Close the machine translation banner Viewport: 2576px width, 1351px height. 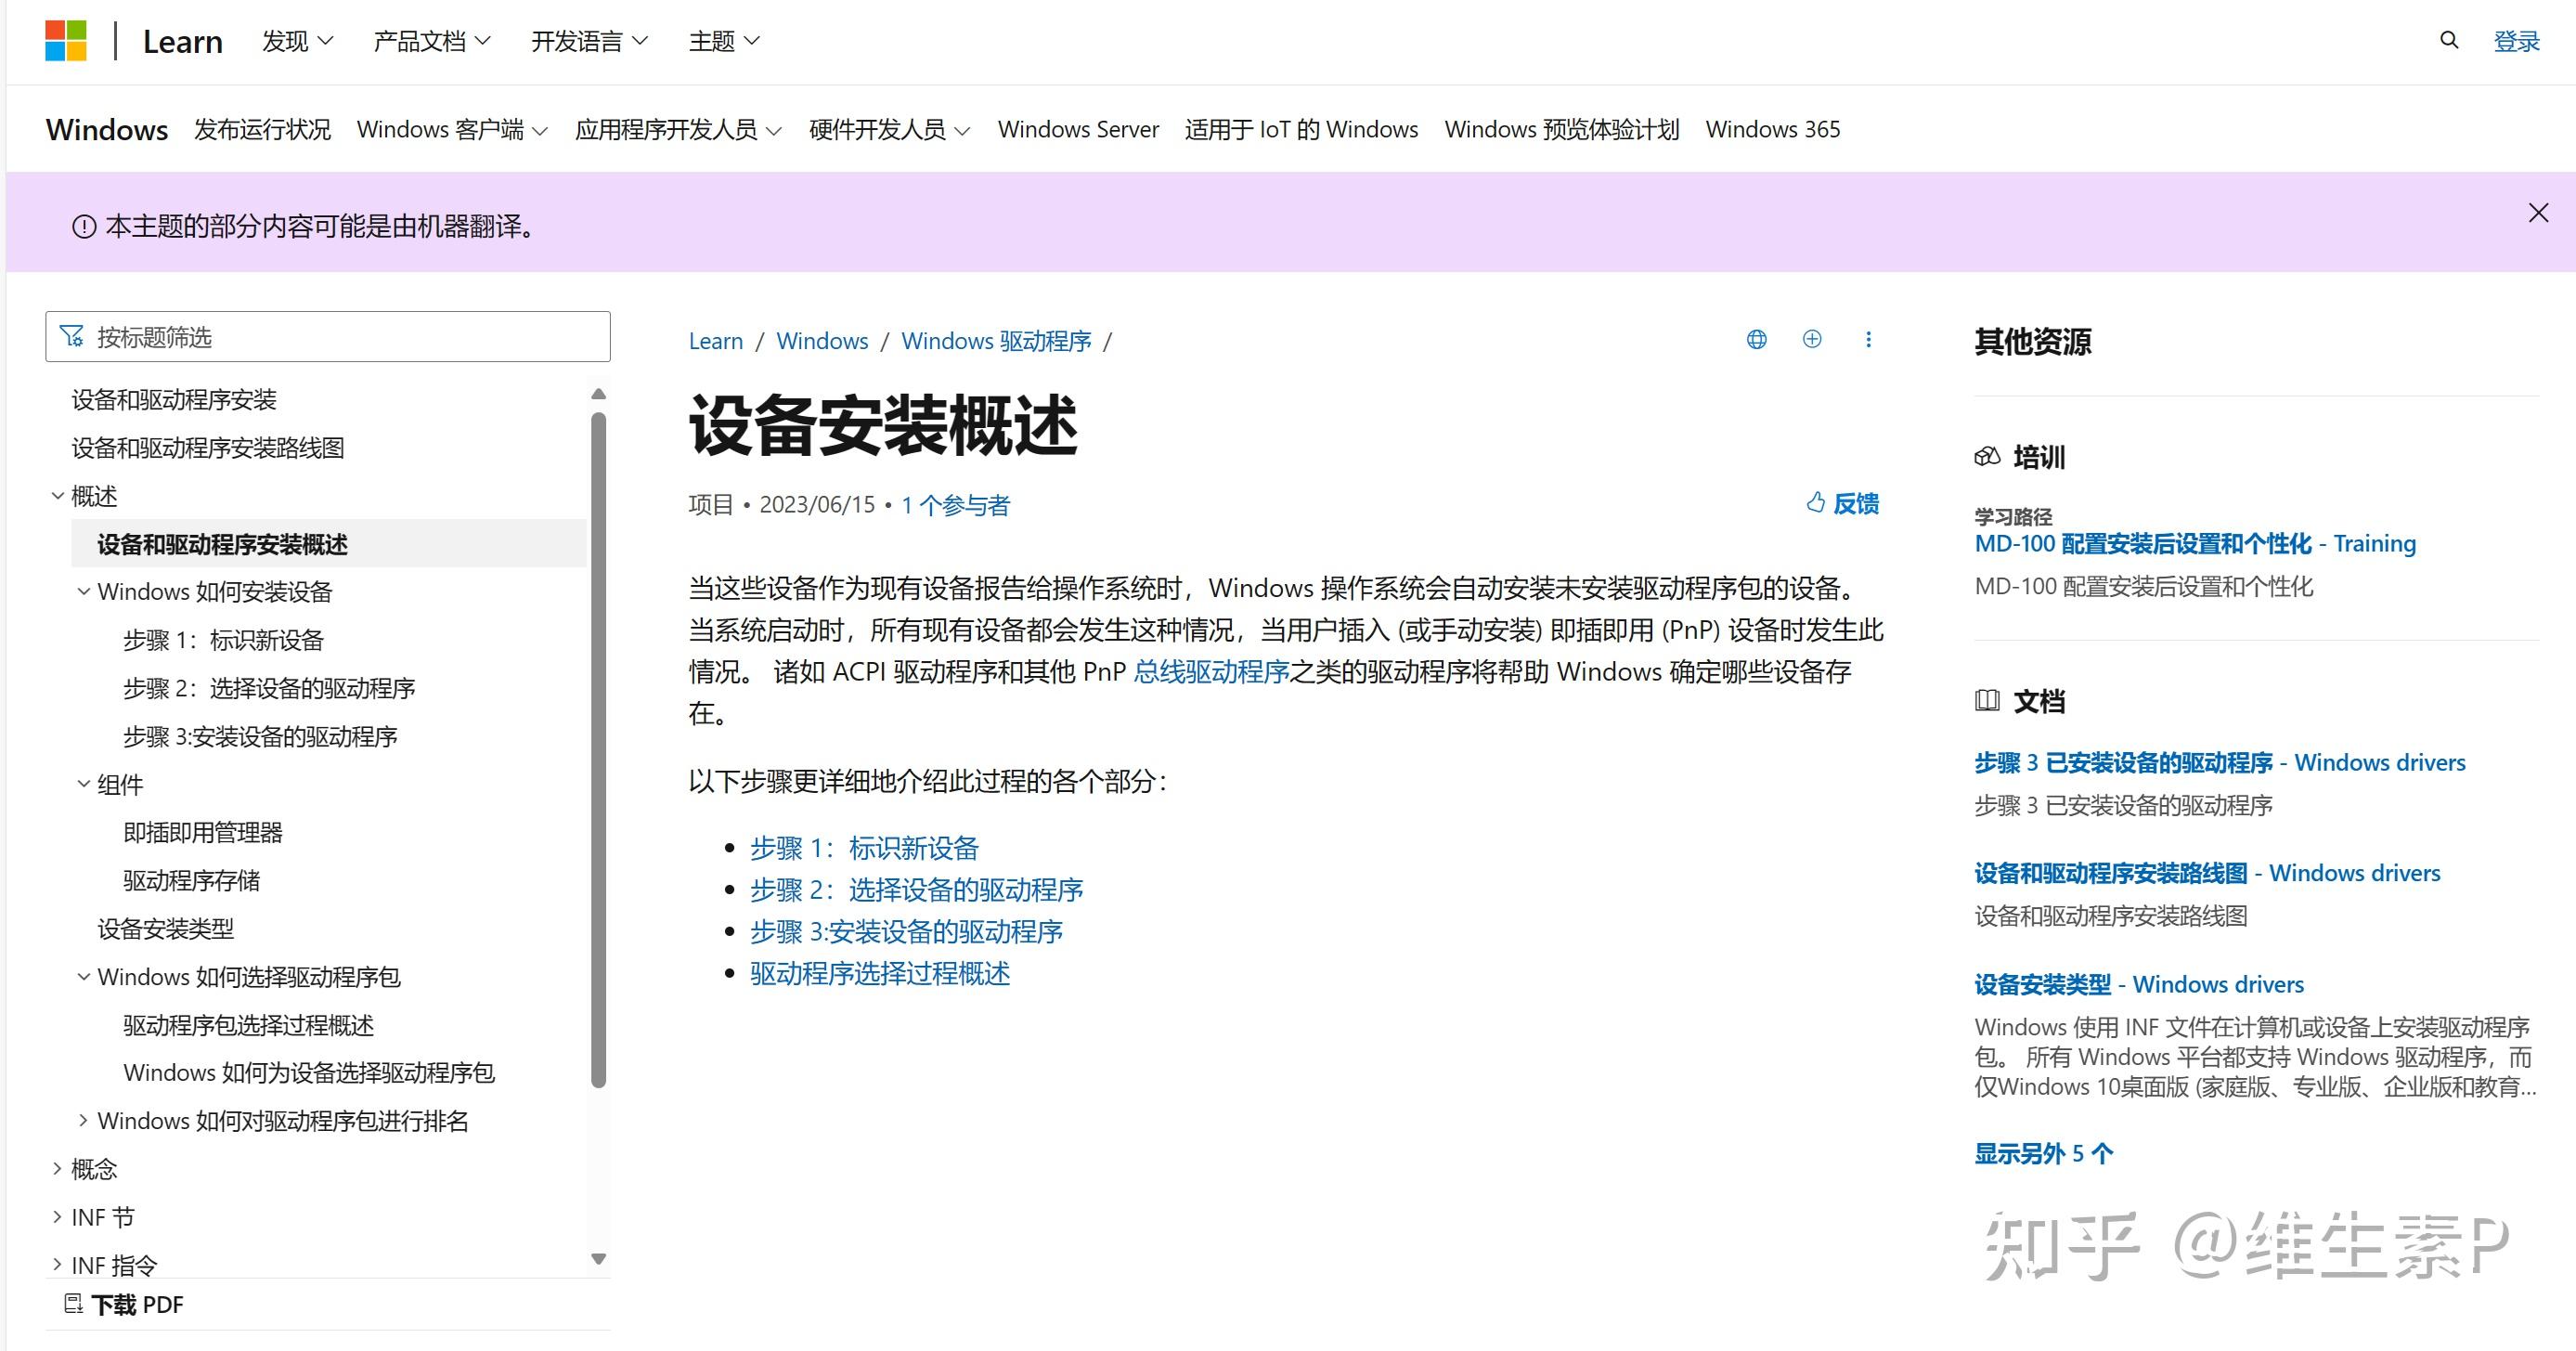[x=2538, y=212]
